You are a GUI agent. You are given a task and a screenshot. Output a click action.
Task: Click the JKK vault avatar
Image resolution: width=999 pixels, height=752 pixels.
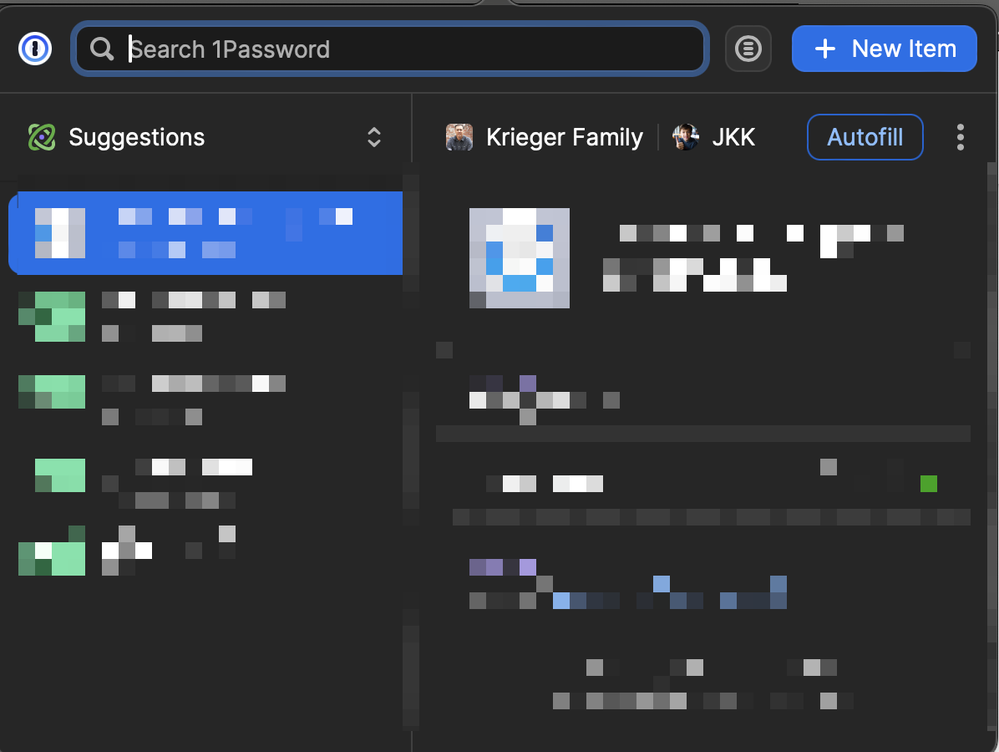[x=686, y=137]
